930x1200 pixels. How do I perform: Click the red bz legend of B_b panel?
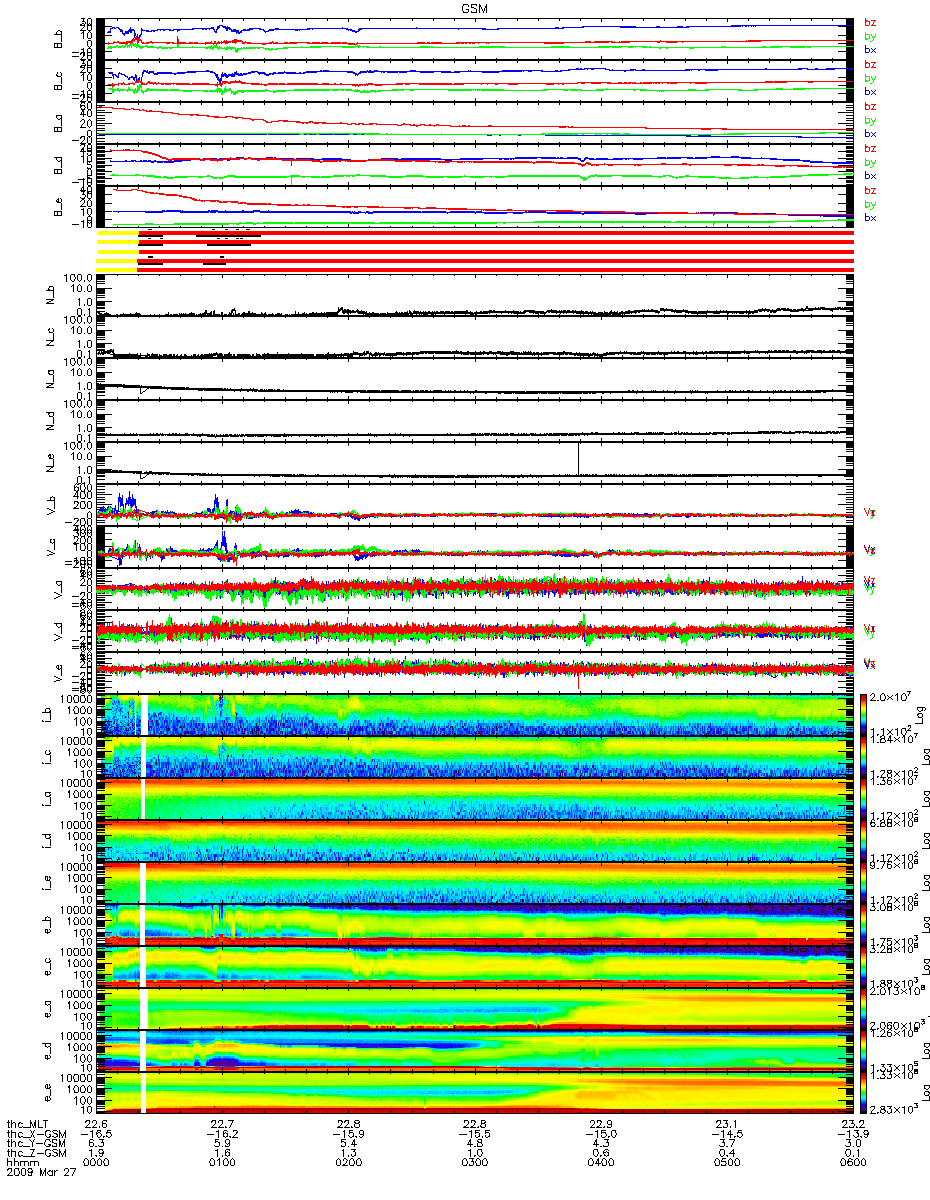[x=870, y=23]
